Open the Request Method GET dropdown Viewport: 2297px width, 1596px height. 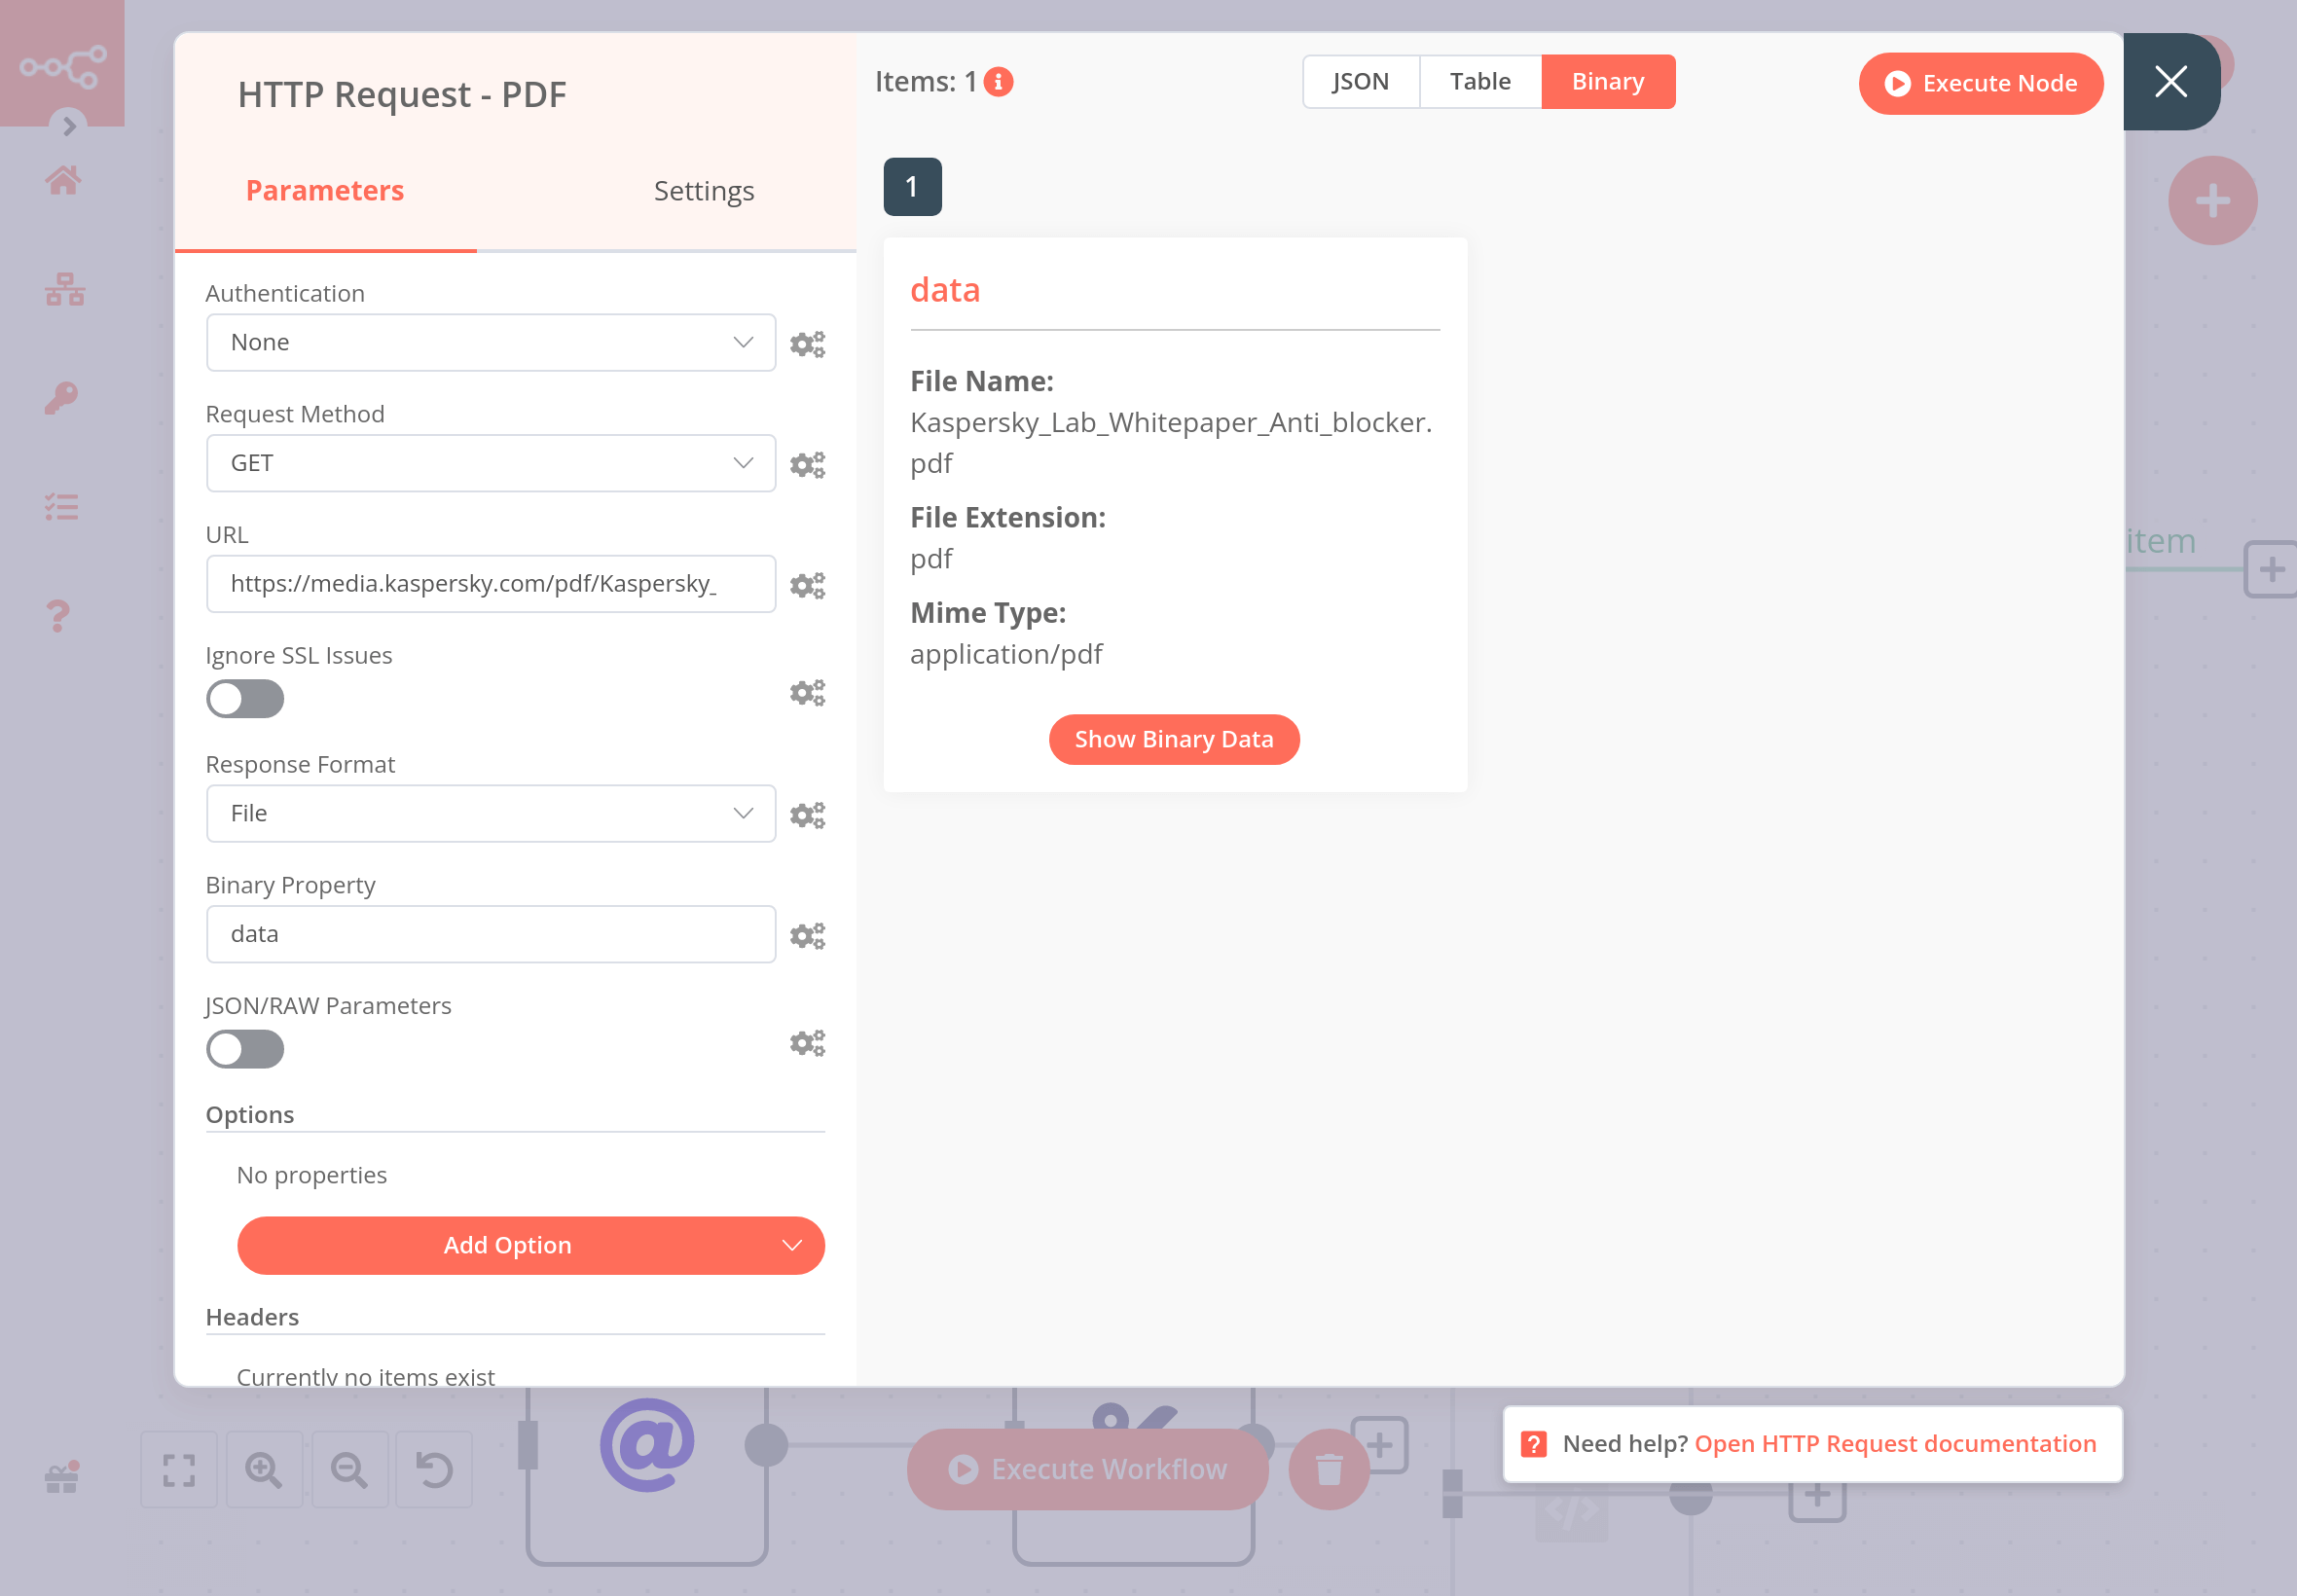(490, 463)
